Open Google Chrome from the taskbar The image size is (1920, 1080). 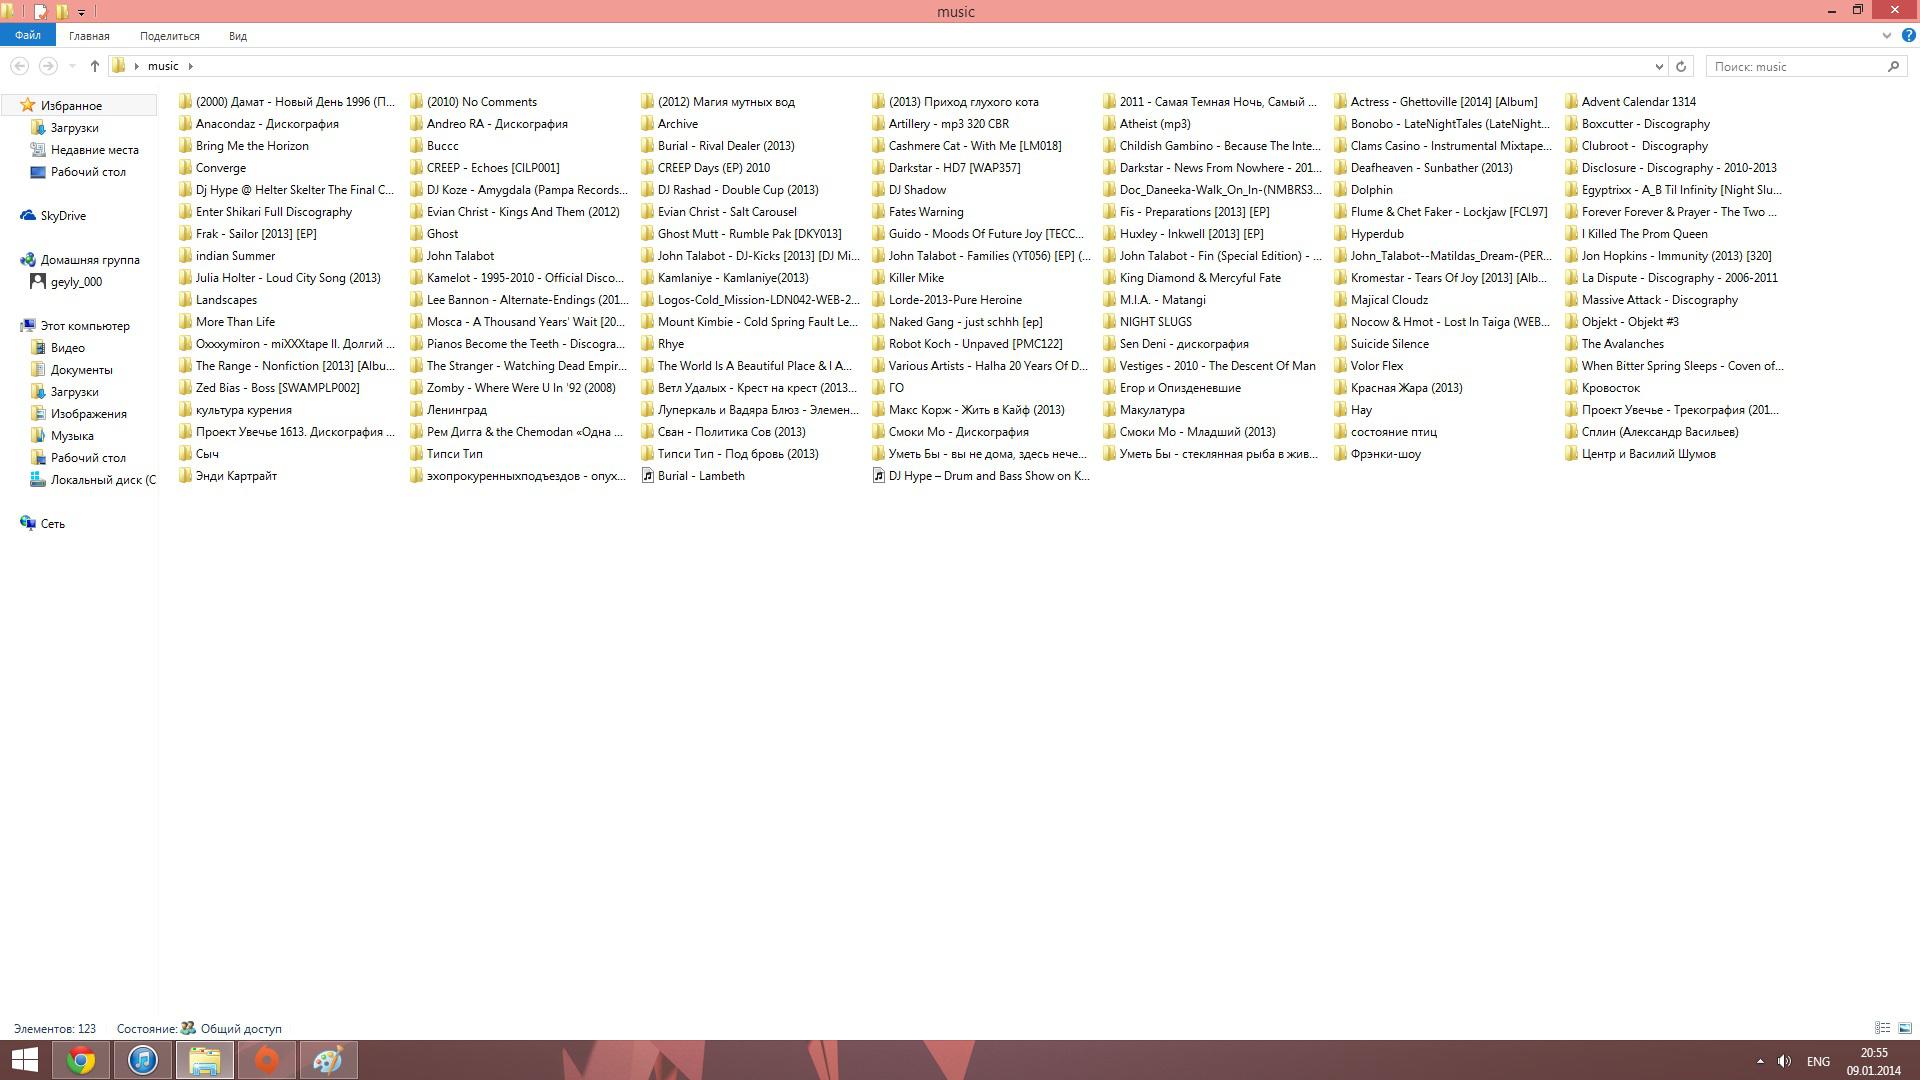(x=81, y=1060)
